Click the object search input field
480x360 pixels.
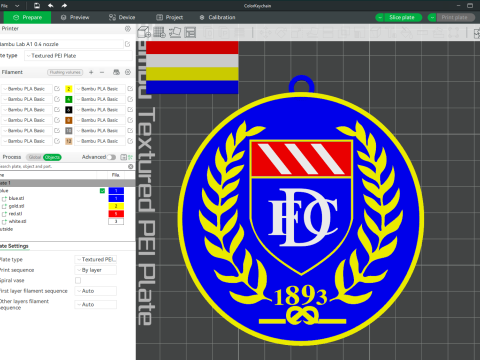63,166
